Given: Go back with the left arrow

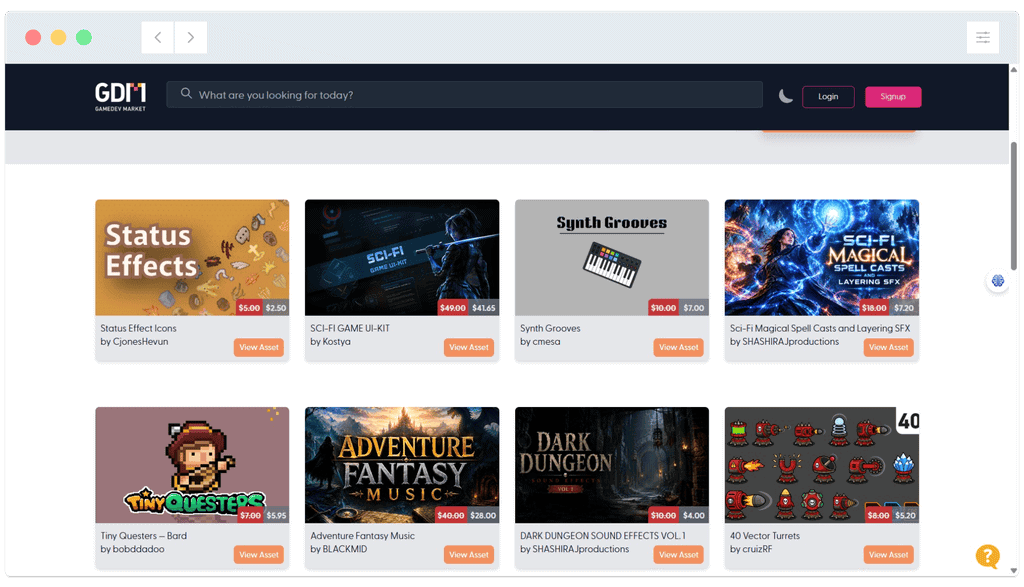Looking at the screenshot, I should [157, 37].
